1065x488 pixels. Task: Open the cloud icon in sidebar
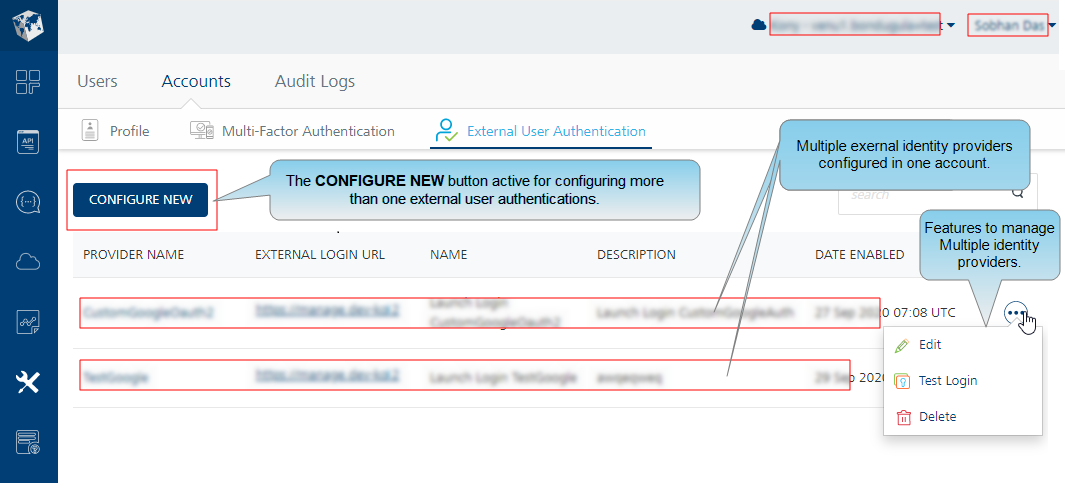click(x=29, y=262)
